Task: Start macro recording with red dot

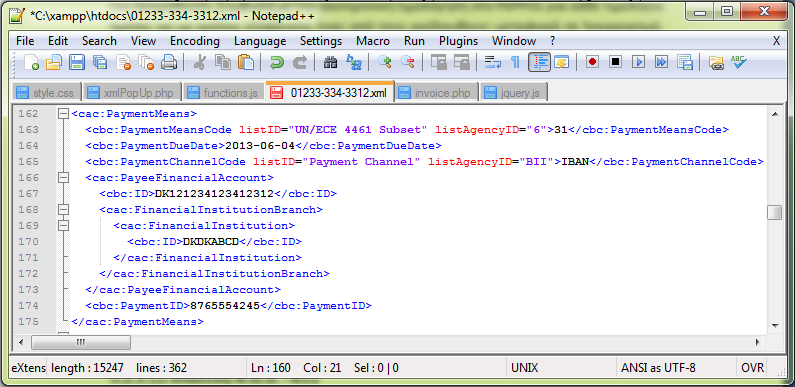Action: (592, 62)
